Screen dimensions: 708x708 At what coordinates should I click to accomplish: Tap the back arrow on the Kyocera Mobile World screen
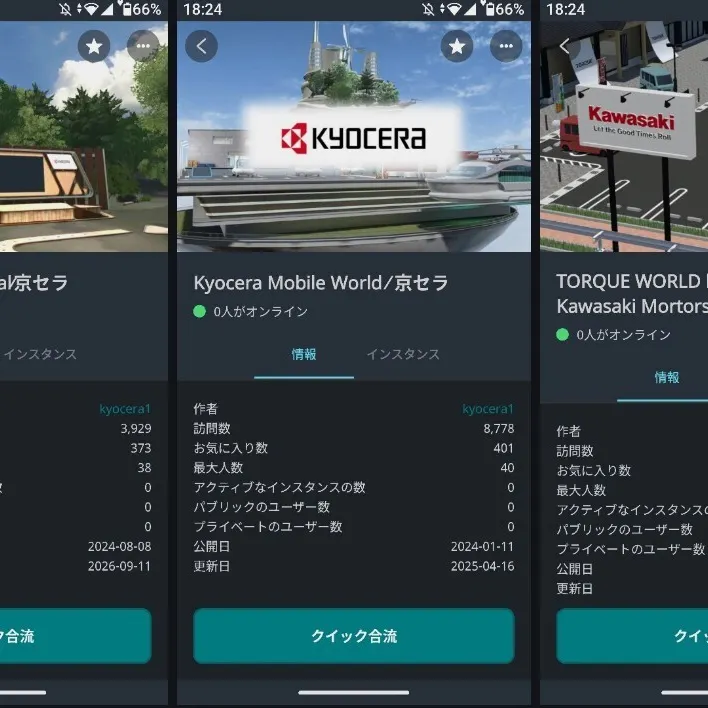[x=201, y=46]
